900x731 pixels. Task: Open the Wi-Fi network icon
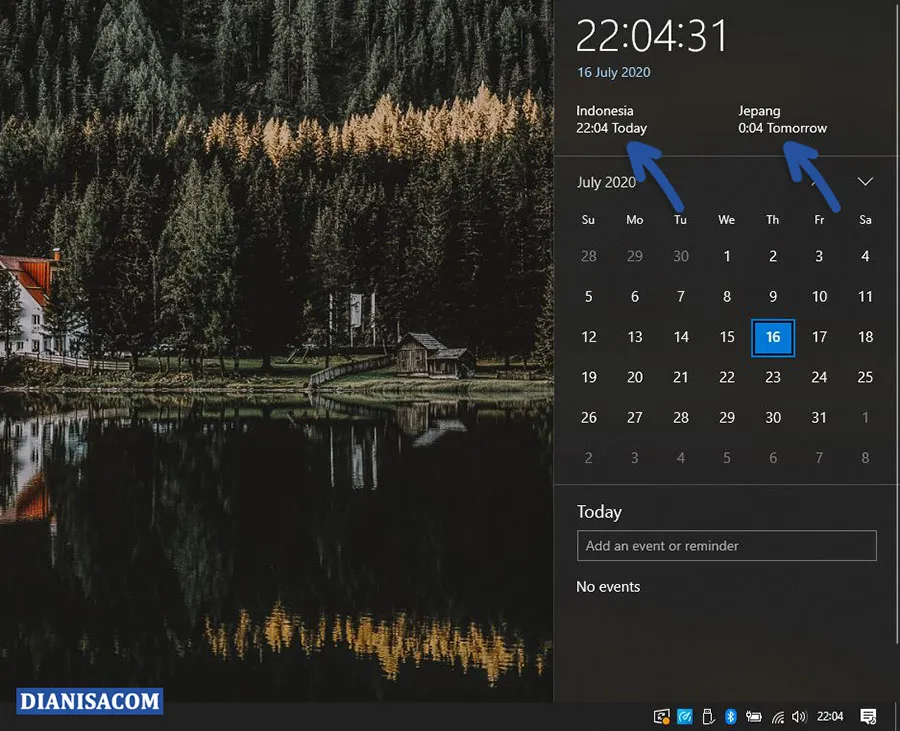click(x=777, y=716)
